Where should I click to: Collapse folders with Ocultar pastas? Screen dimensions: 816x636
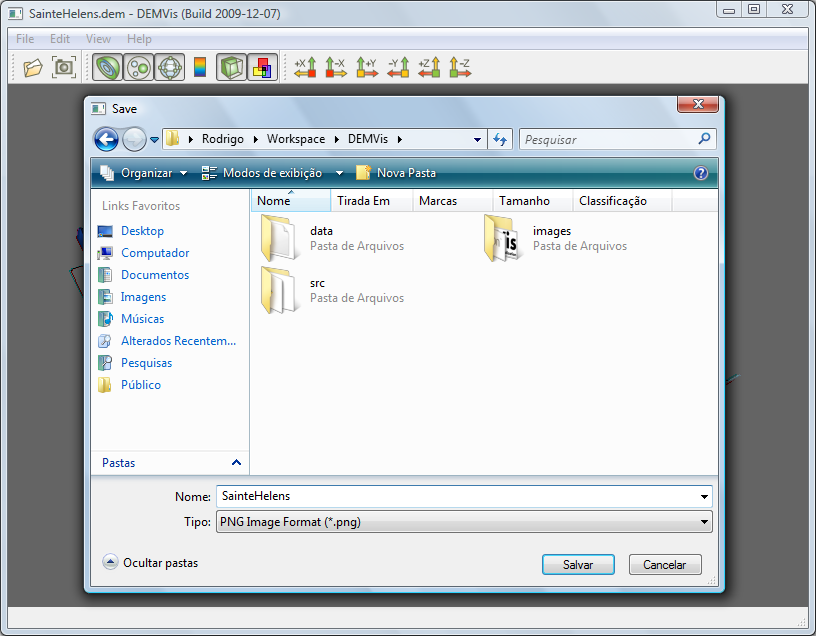[x=151, y=563]
